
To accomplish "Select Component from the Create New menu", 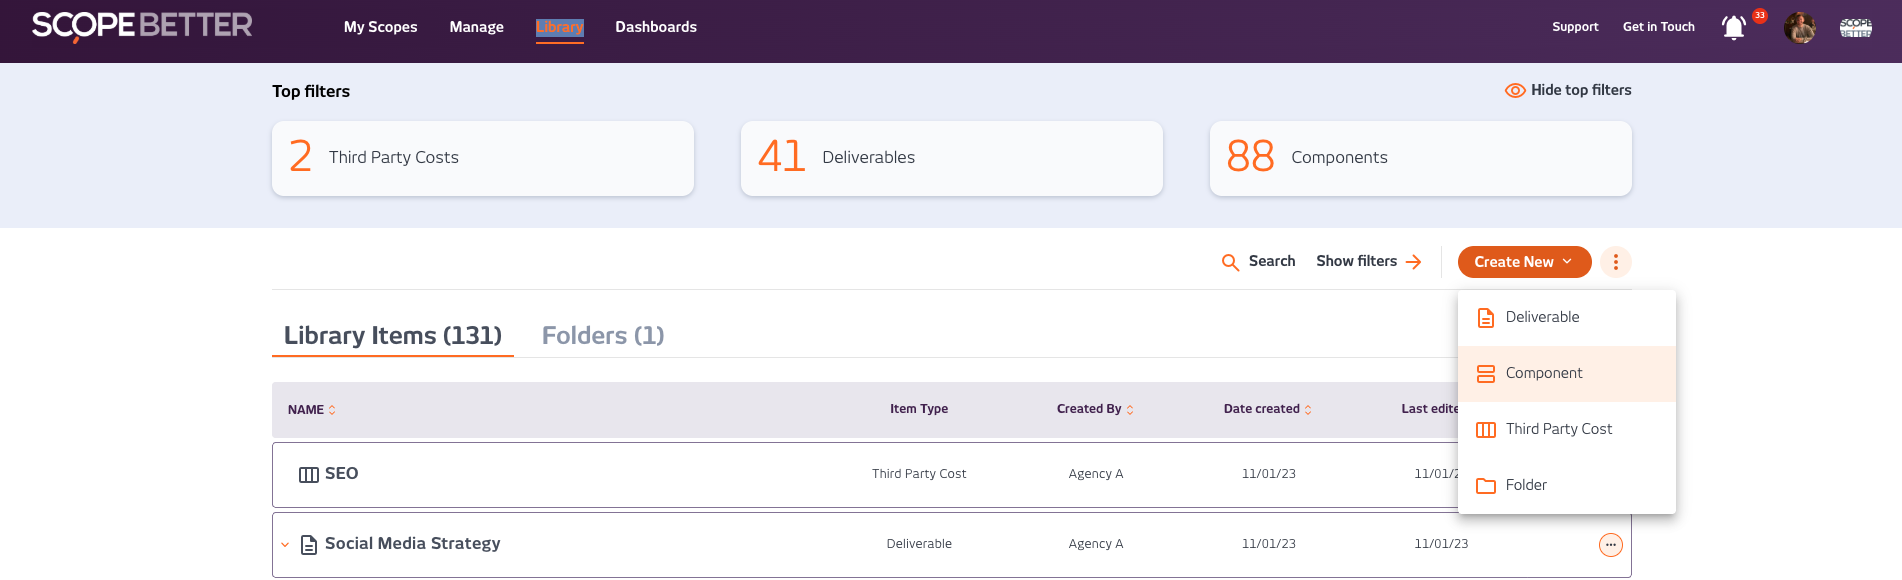I will coord(1543,373).
